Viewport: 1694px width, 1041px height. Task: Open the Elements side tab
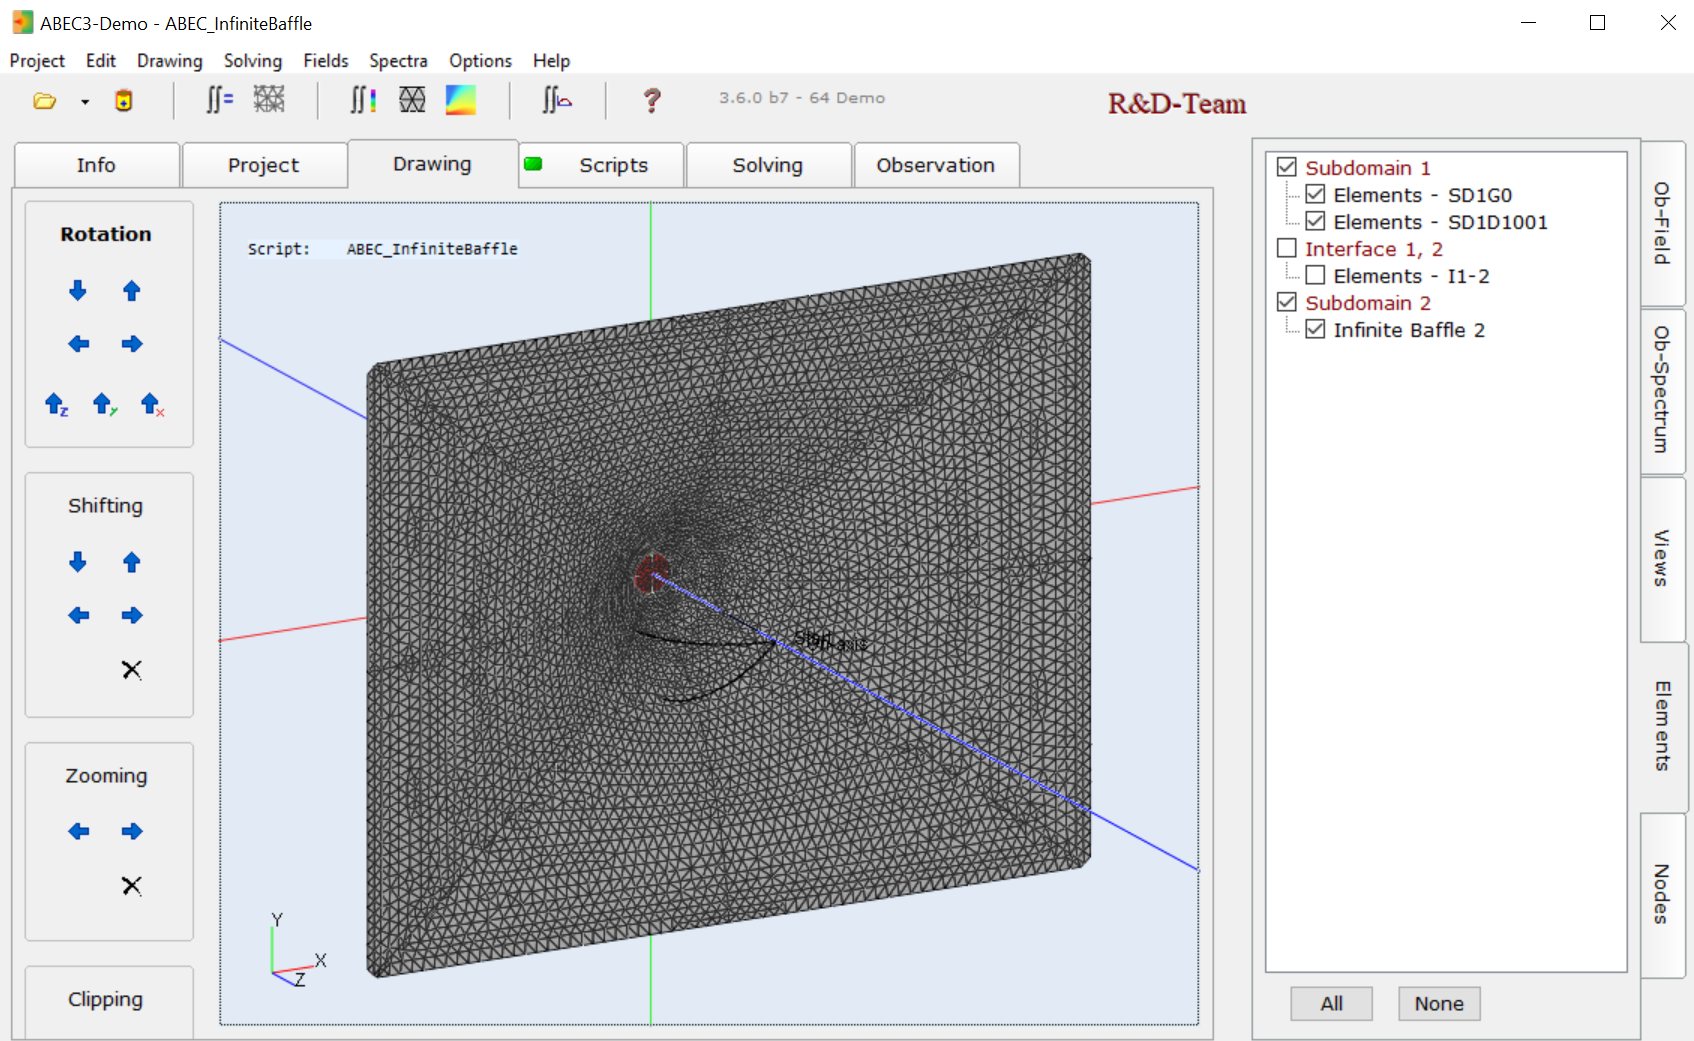(1662, 726)
